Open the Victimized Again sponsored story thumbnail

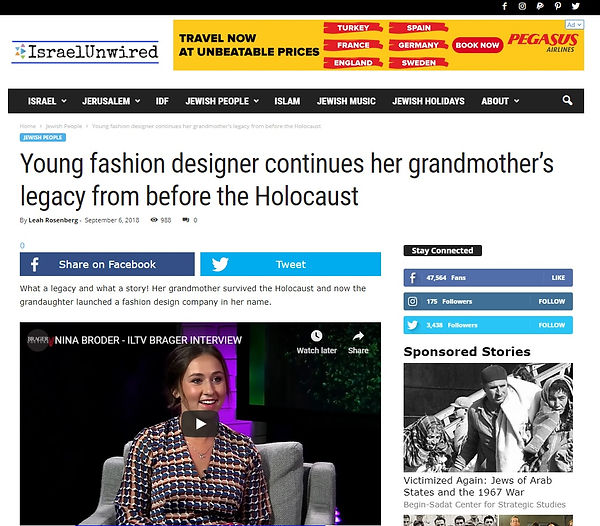(x=488, y=417)
